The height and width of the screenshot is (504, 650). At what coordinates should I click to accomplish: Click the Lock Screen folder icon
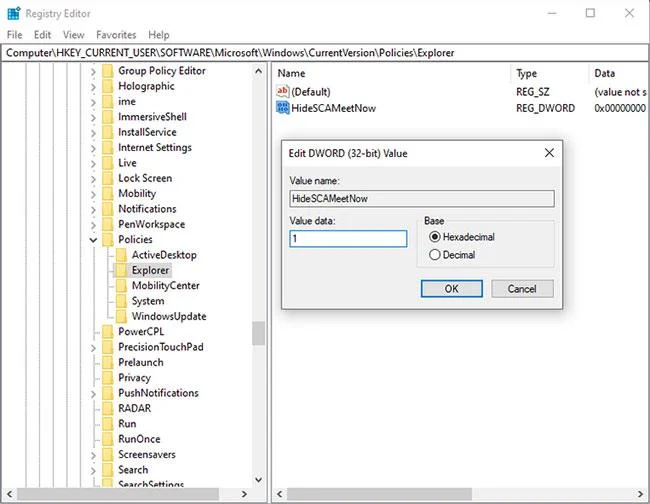[108, 178]
